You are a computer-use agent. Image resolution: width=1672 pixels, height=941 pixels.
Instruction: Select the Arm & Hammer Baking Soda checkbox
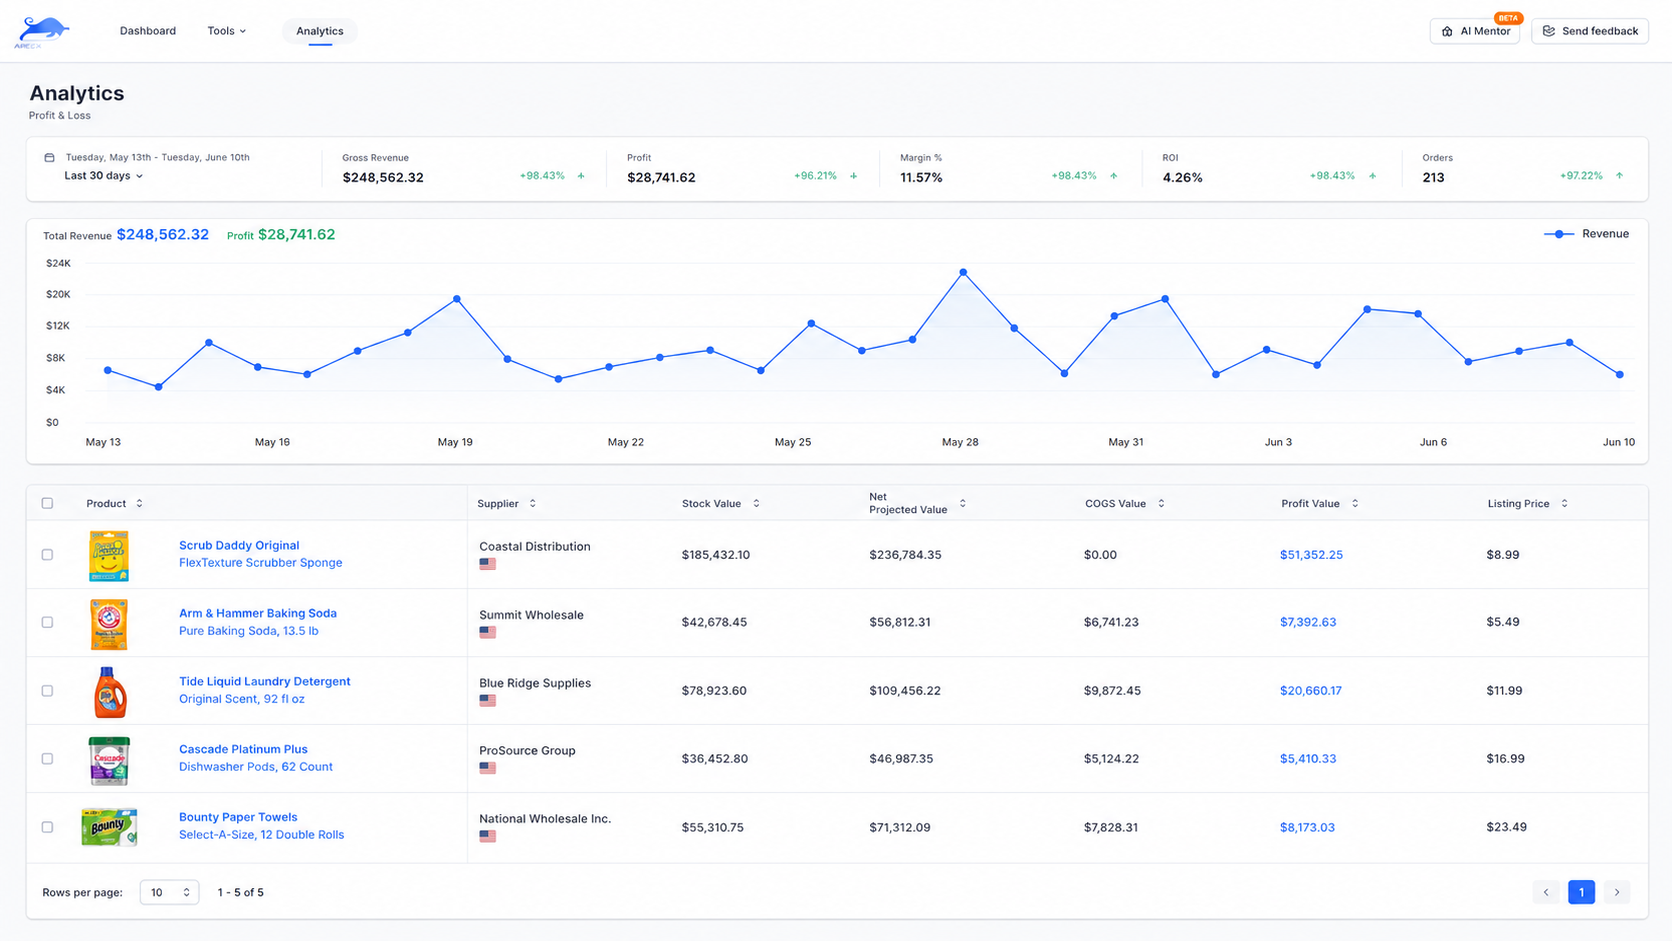(x=47, y=622)
